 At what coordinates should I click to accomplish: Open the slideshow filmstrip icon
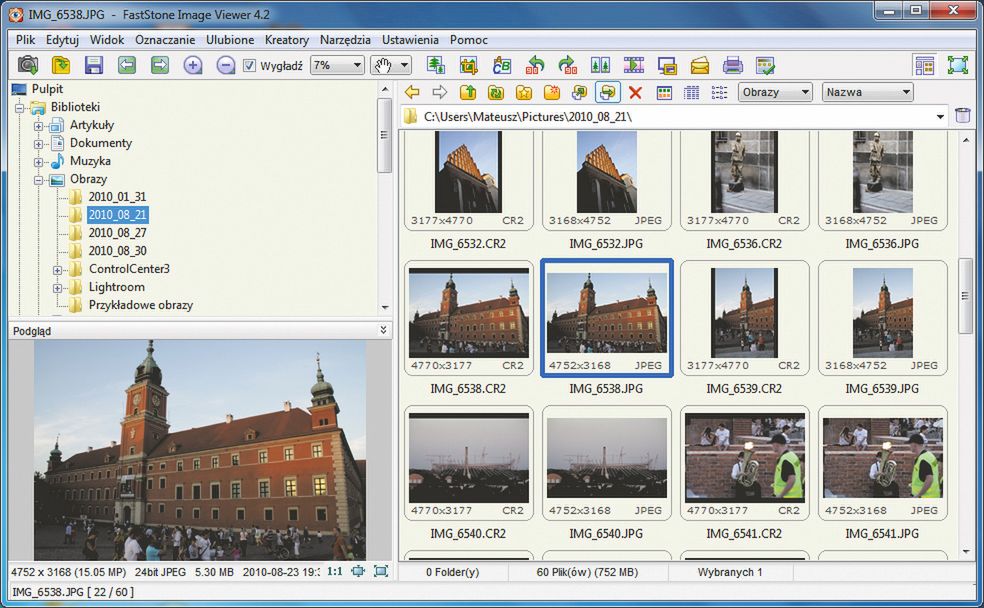click(634, 65)
